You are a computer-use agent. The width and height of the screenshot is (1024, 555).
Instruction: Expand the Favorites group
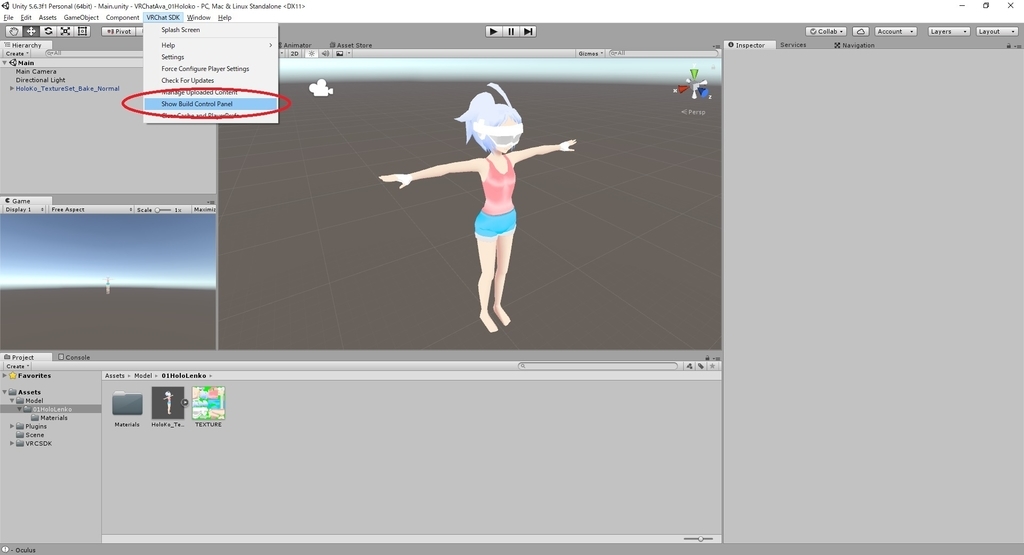(x=5, y=375)
